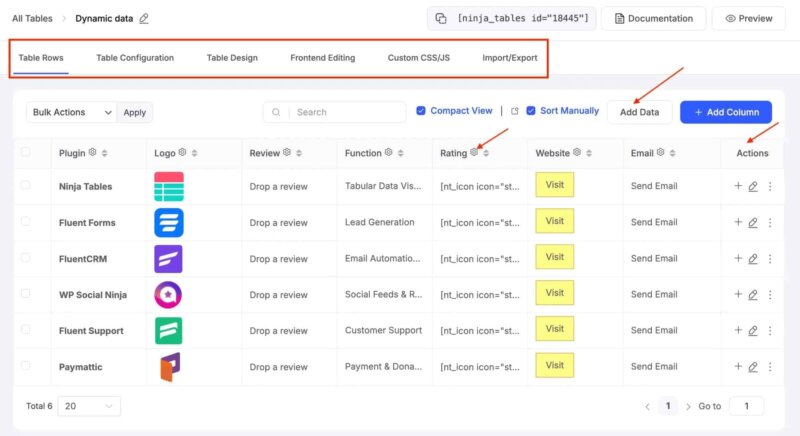800x436 pixels.
Task: Open the Table Design tab
Action: coord(232,58)
